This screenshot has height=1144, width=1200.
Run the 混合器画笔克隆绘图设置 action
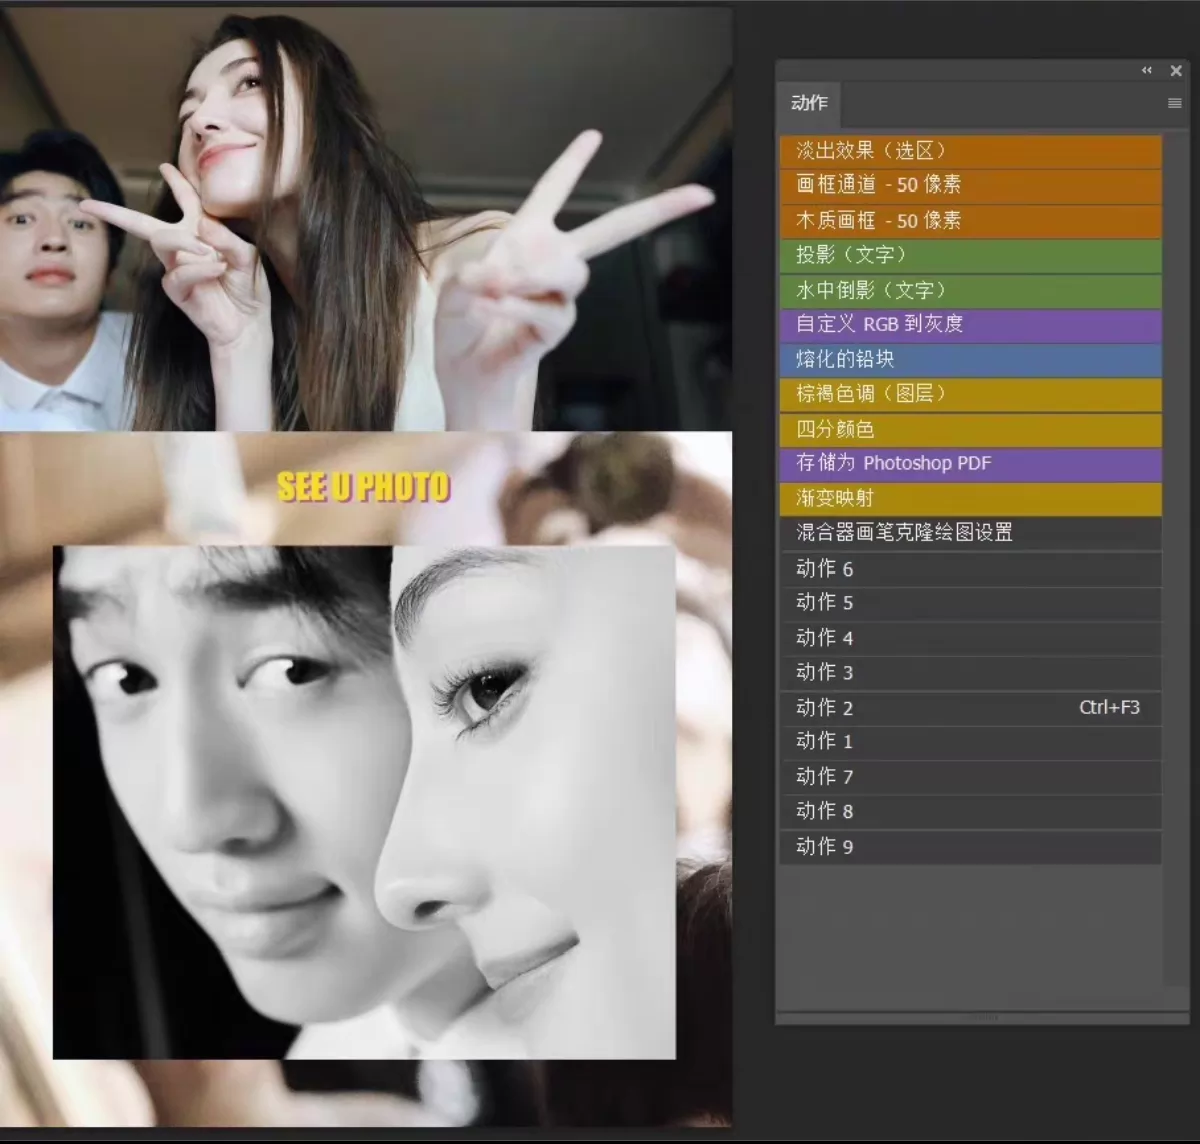point(970,533)
